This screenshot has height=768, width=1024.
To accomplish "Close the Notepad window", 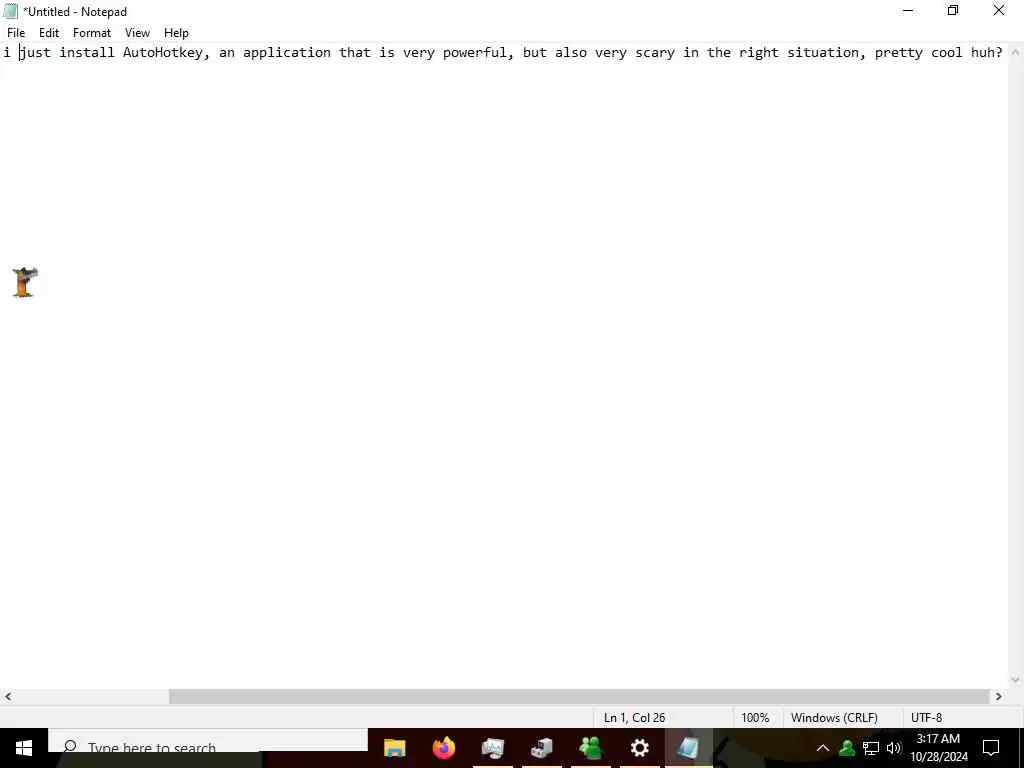I will pos(999,10).
